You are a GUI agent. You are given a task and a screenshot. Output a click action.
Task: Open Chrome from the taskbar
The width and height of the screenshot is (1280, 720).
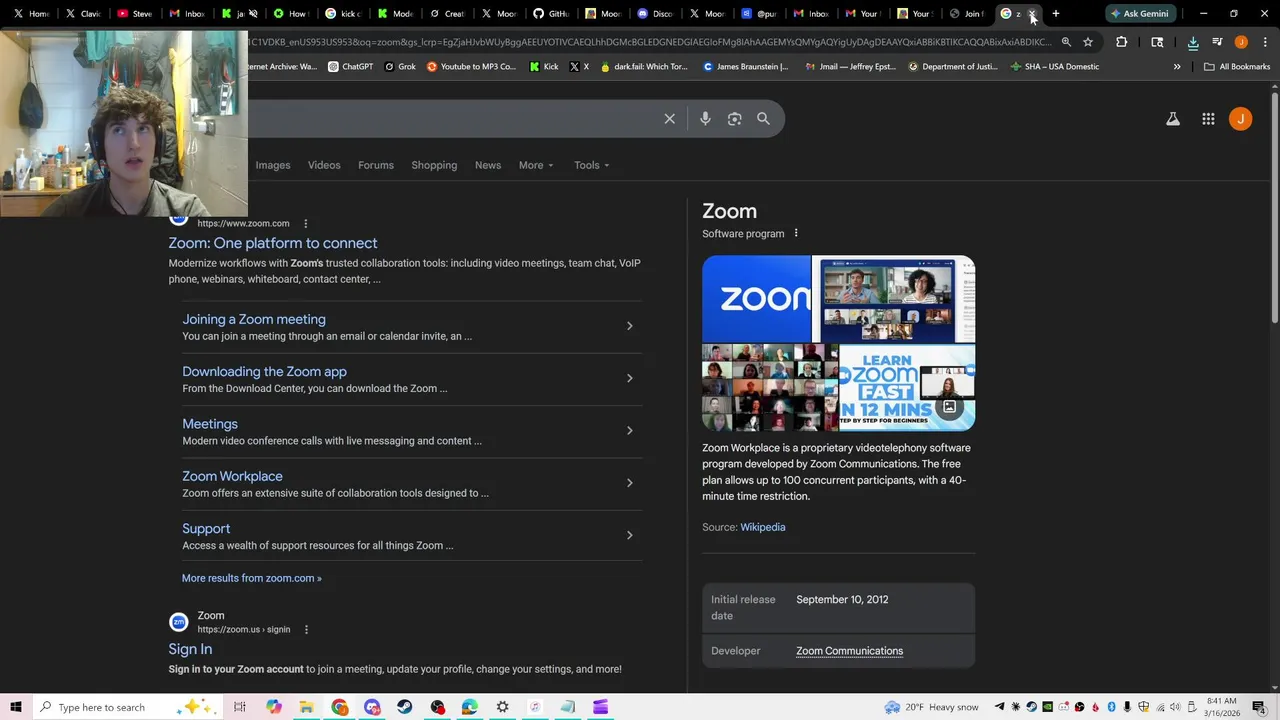coord(340,707)
